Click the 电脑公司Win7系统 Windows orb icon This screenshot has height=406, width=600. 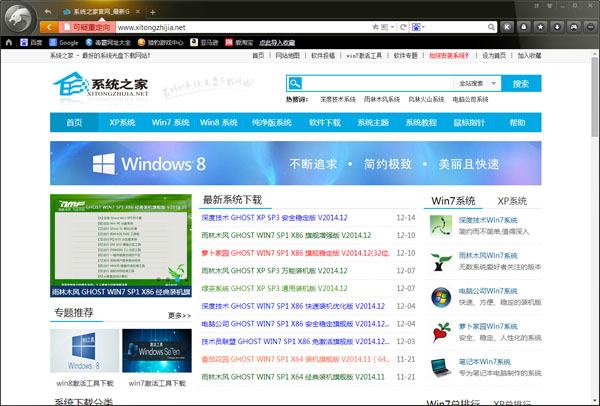[441, 297]
